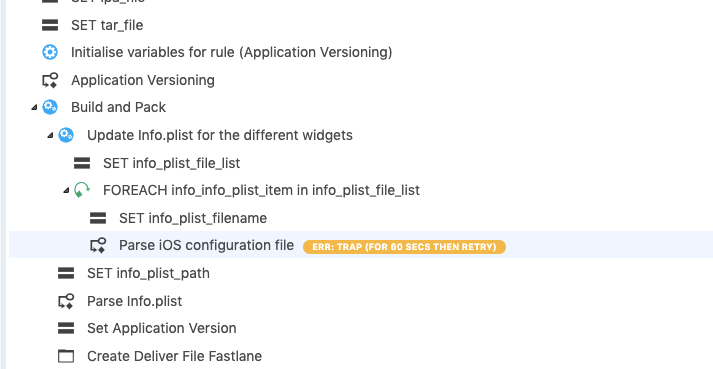713x369 pixels.
Task: Select the Parse Info.plist step label
Action: [135, 301]
